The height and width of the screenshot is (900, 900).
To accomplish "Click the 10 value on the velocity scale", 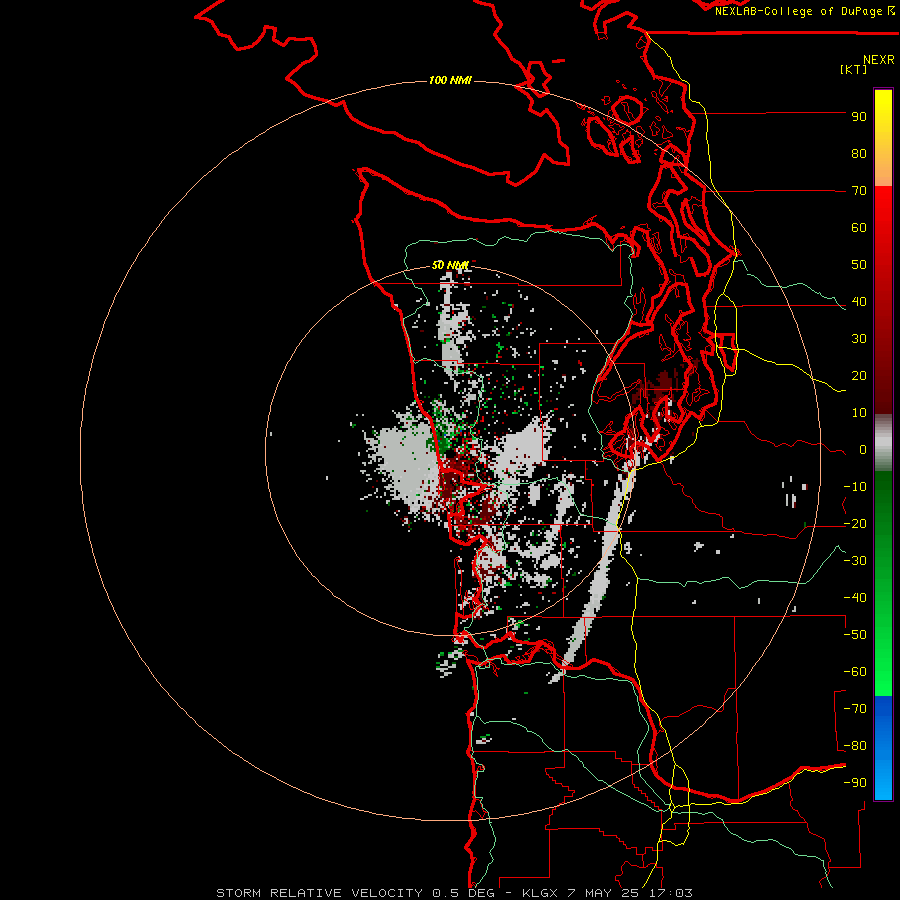I will coord(859,413).
